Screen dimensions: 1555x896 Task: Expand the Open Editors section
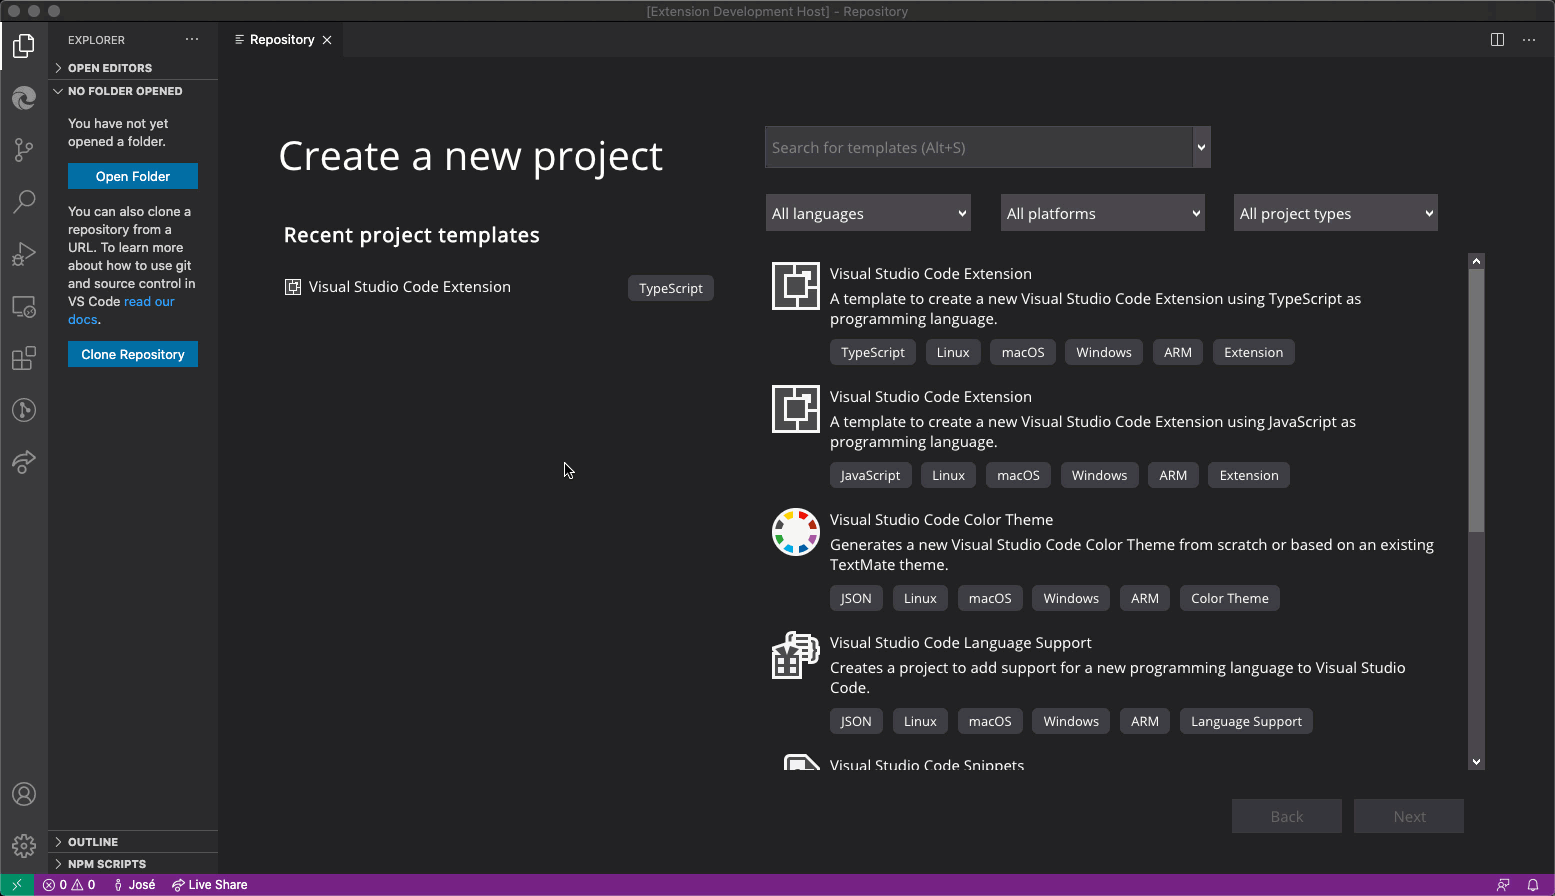[133, 68]
